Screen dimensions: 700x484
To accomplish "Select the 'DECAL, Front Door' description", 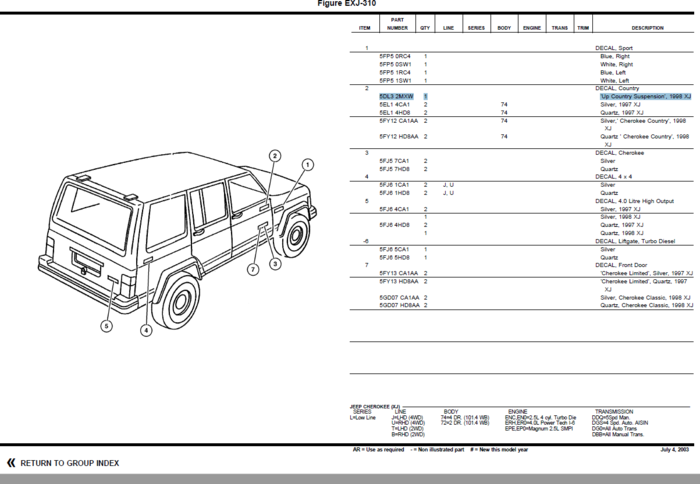I will [x=621, y=265].
